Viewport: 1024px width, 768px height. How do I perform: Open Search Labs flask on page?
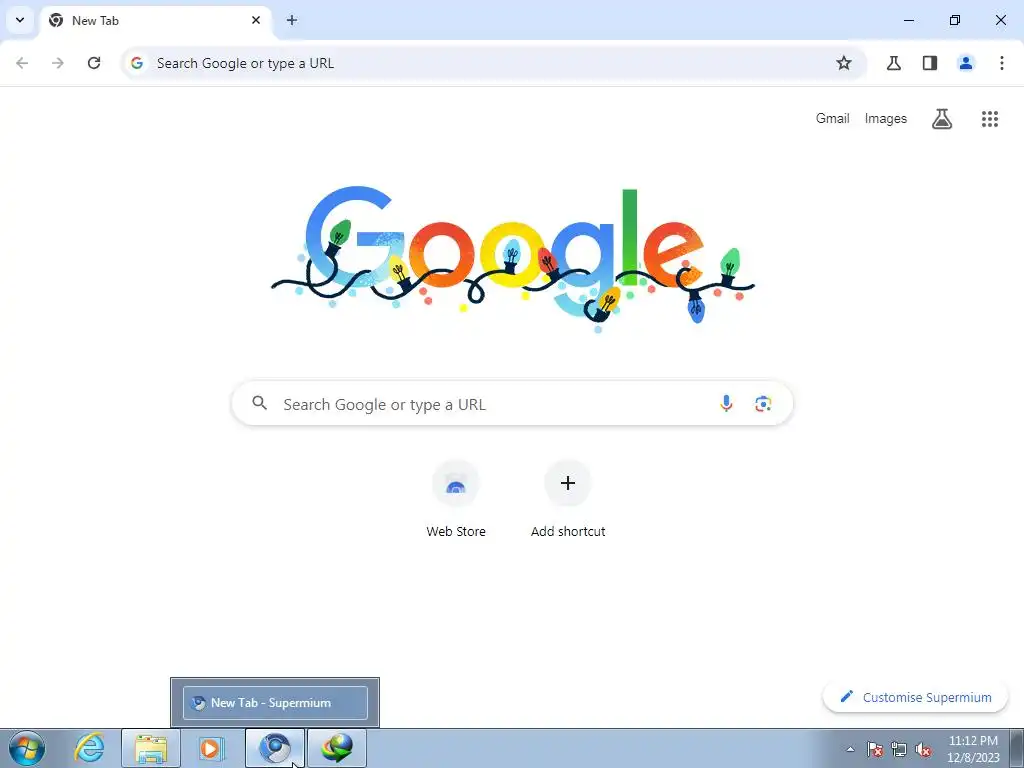pyautogui.click(x=942, y=118)
